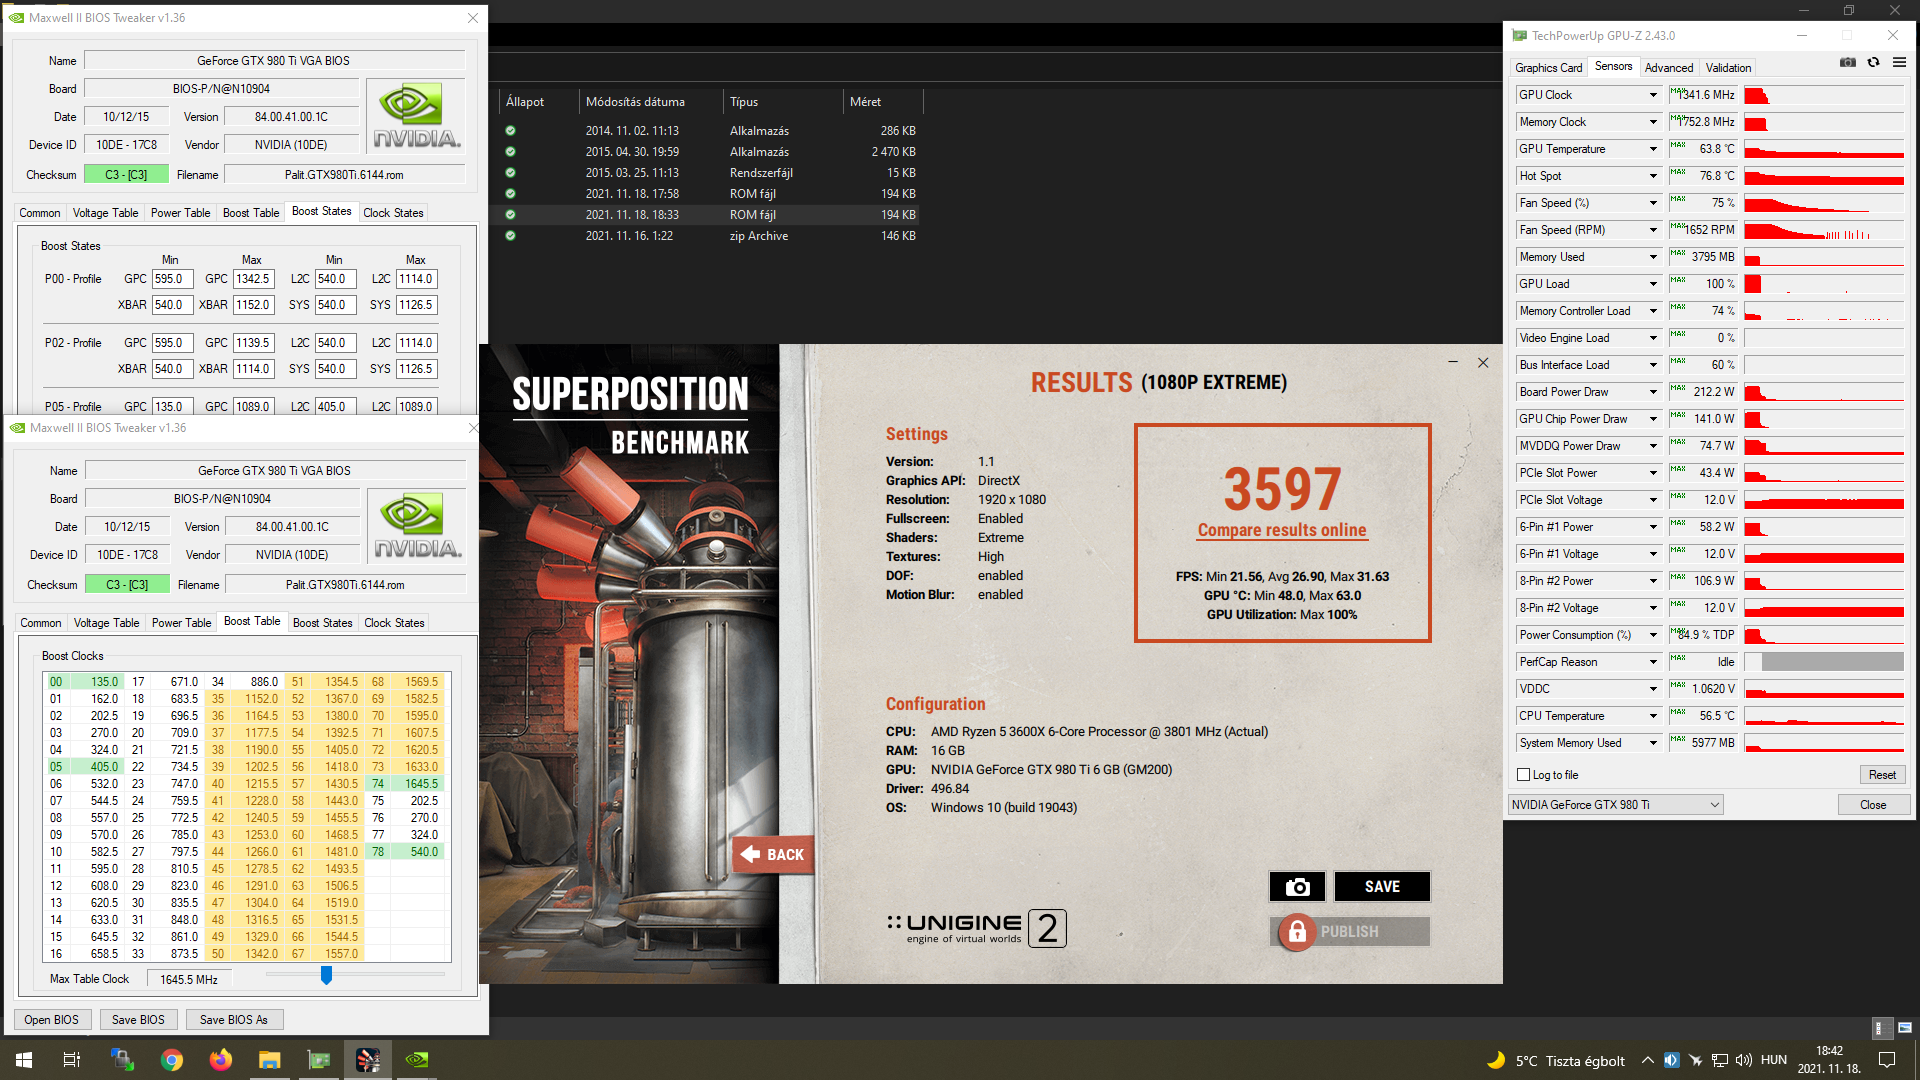Viewport: 1920px width, 1080px height.
Task: Expand GPU Clock sensor dropdown
Action: 1653,95
